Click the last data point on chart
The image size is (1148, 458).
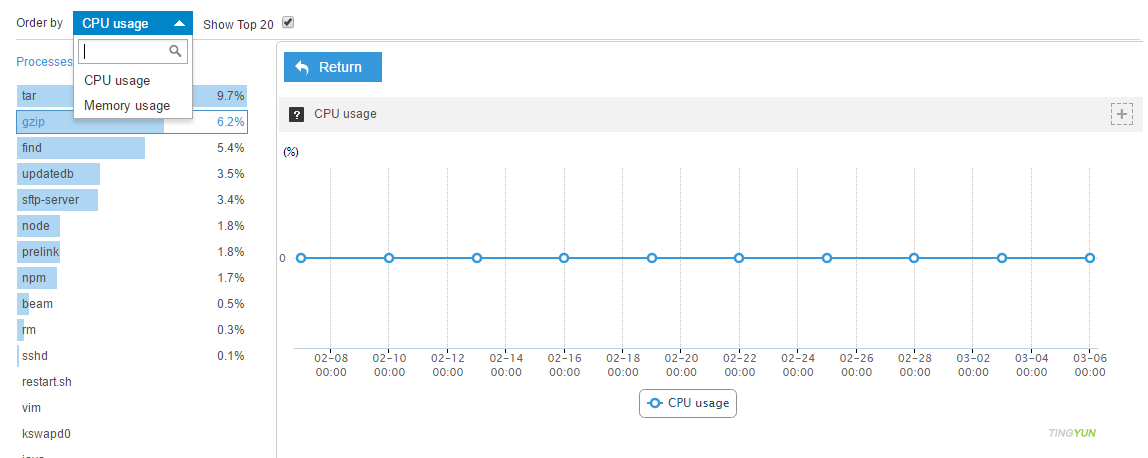point(1090,258)
